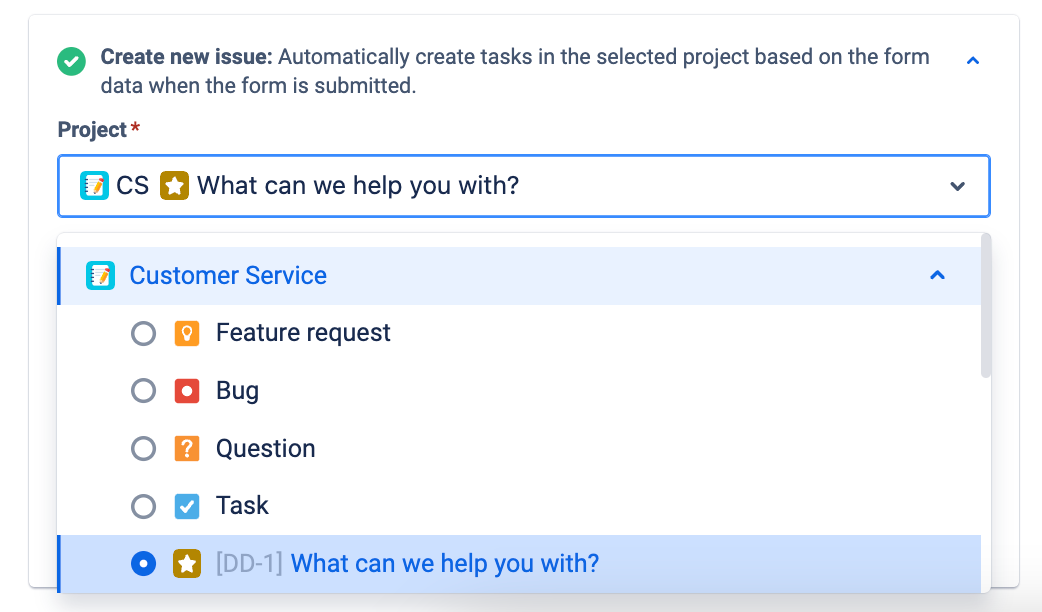Click the green checkmark success icon
The image size is (1042, 612).
(70, 61)
